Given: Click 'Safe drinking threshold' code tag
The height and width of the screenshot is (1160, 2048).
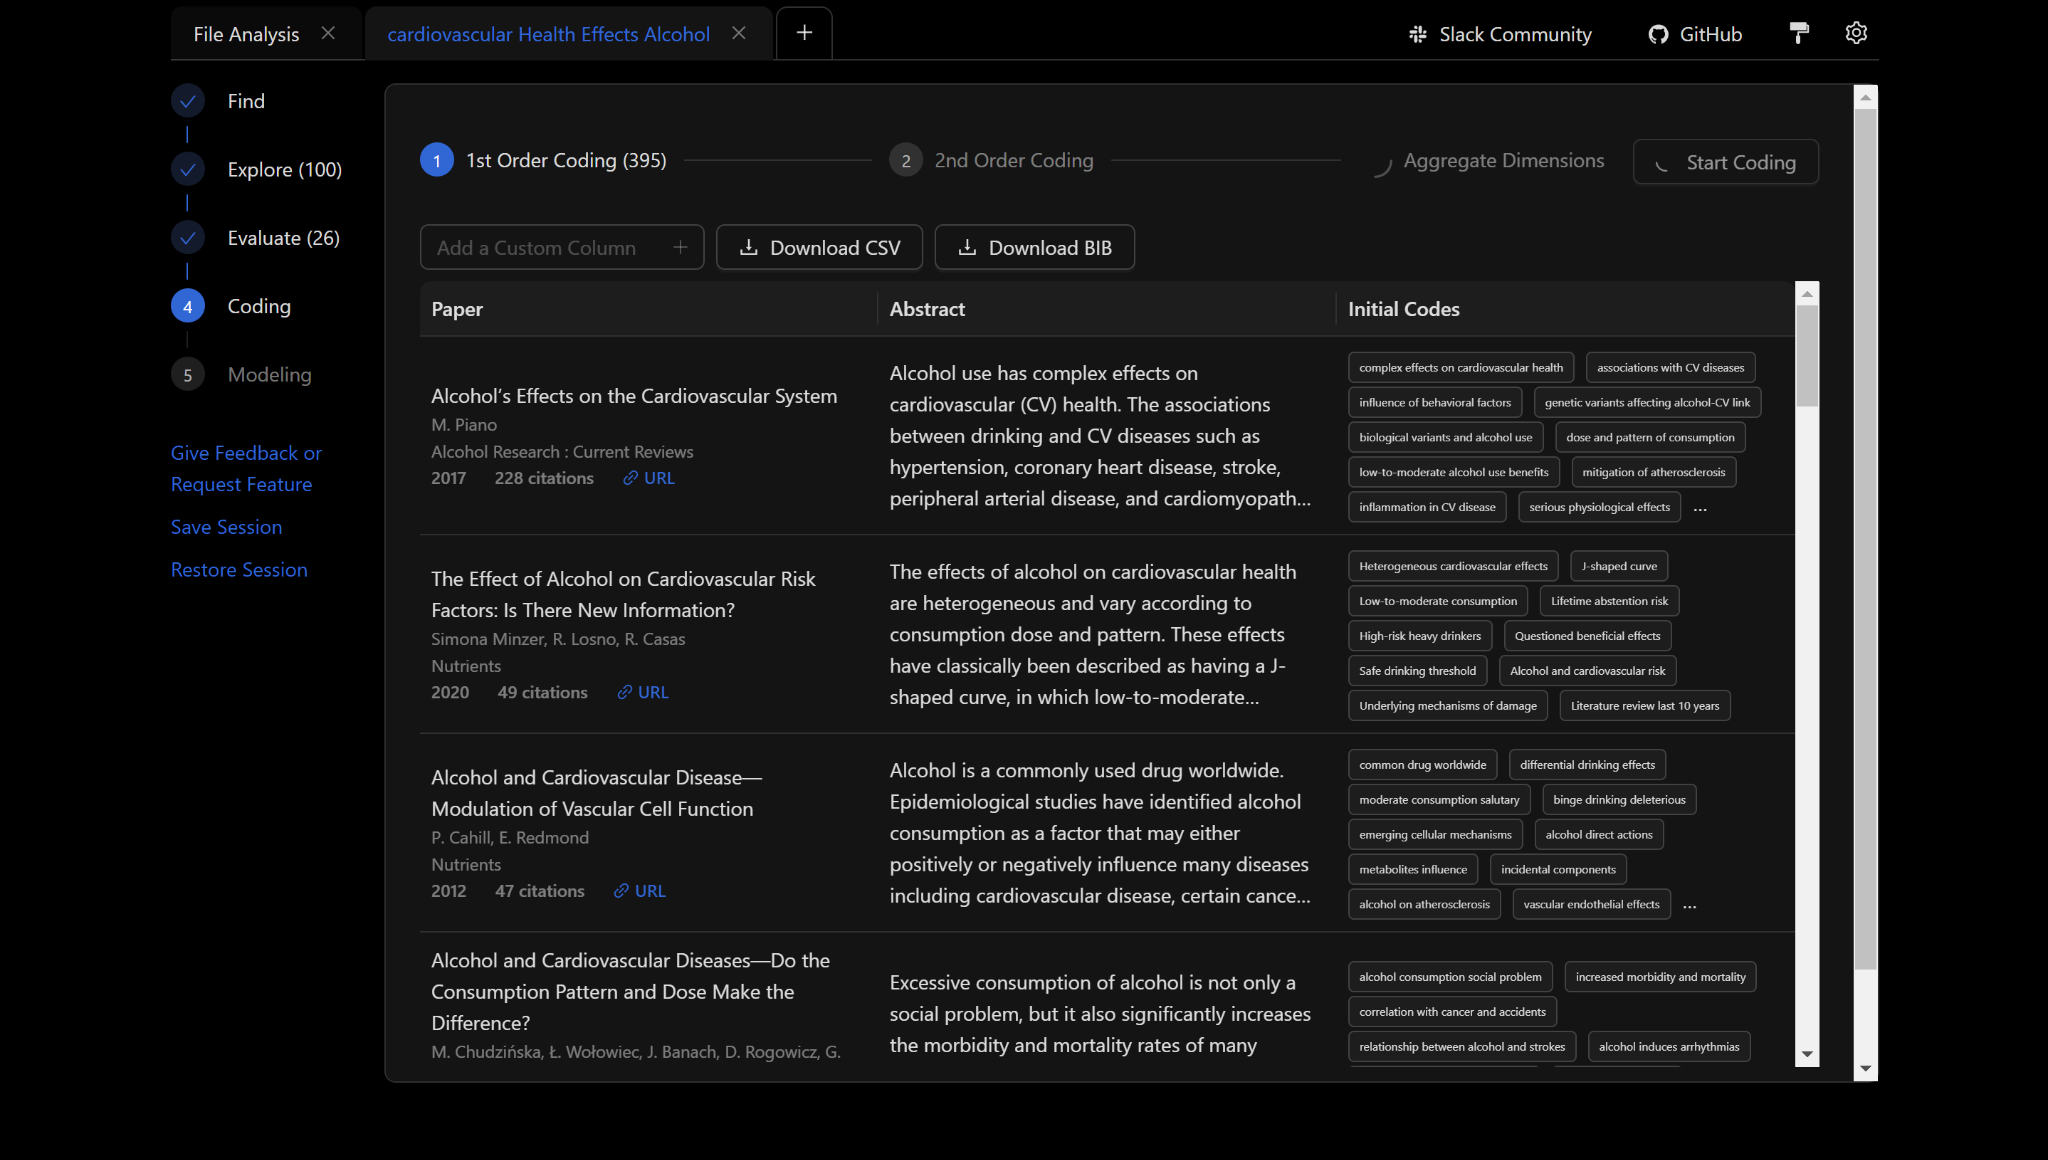Looking at the screenshot, I should (x=1417, y=671).
